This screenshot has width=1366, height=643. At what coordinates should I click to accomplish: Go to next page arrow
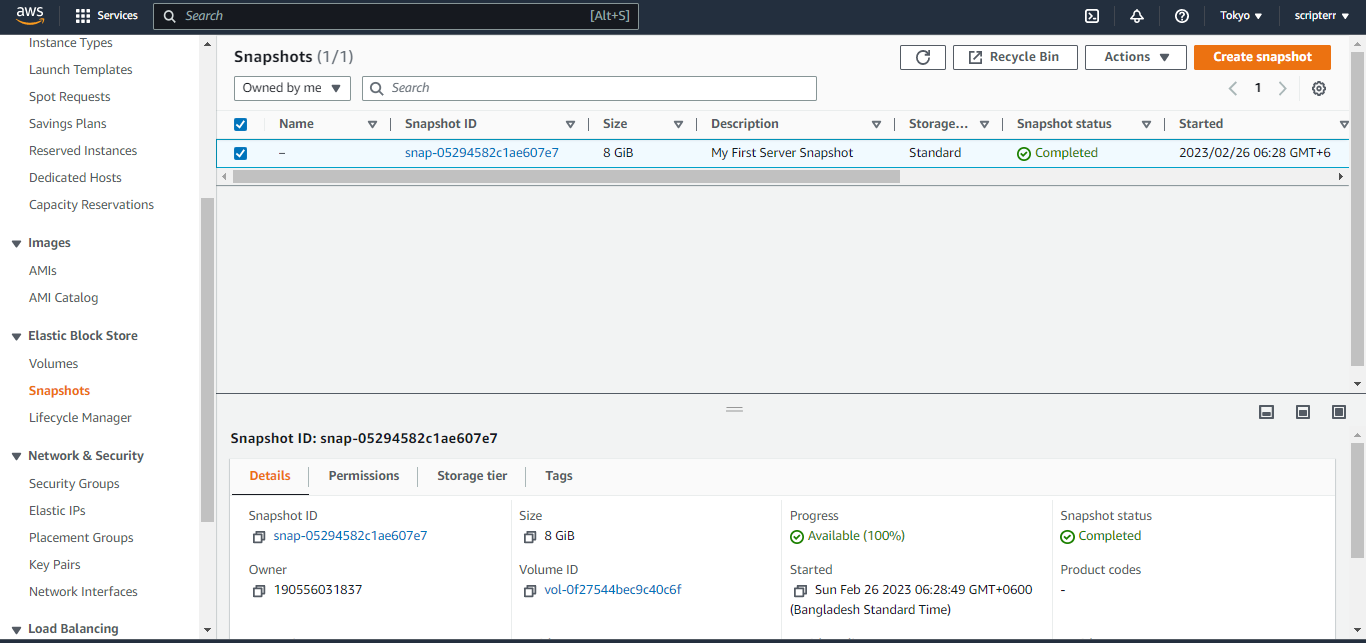click(x=1283, y=88)
